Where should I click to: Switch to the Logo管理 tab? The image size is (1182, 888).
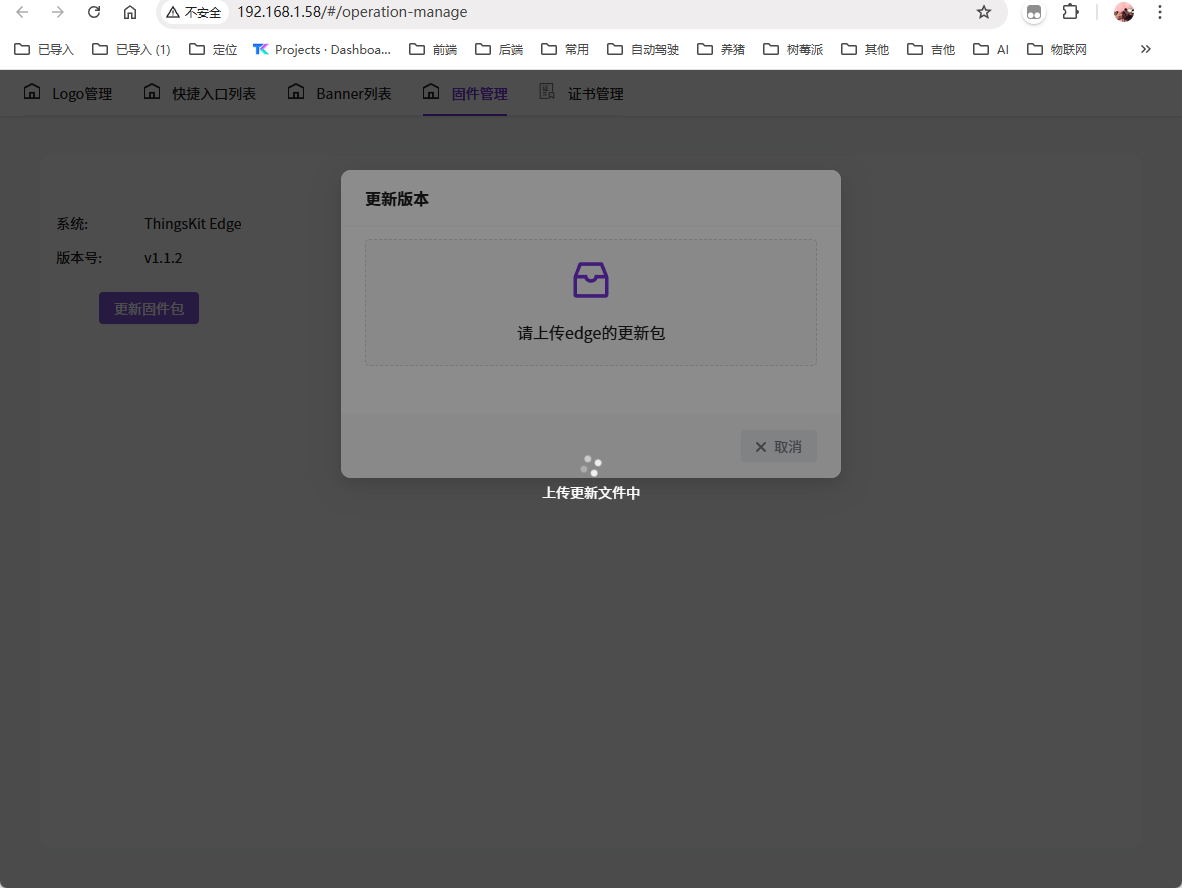pos(68,94)
